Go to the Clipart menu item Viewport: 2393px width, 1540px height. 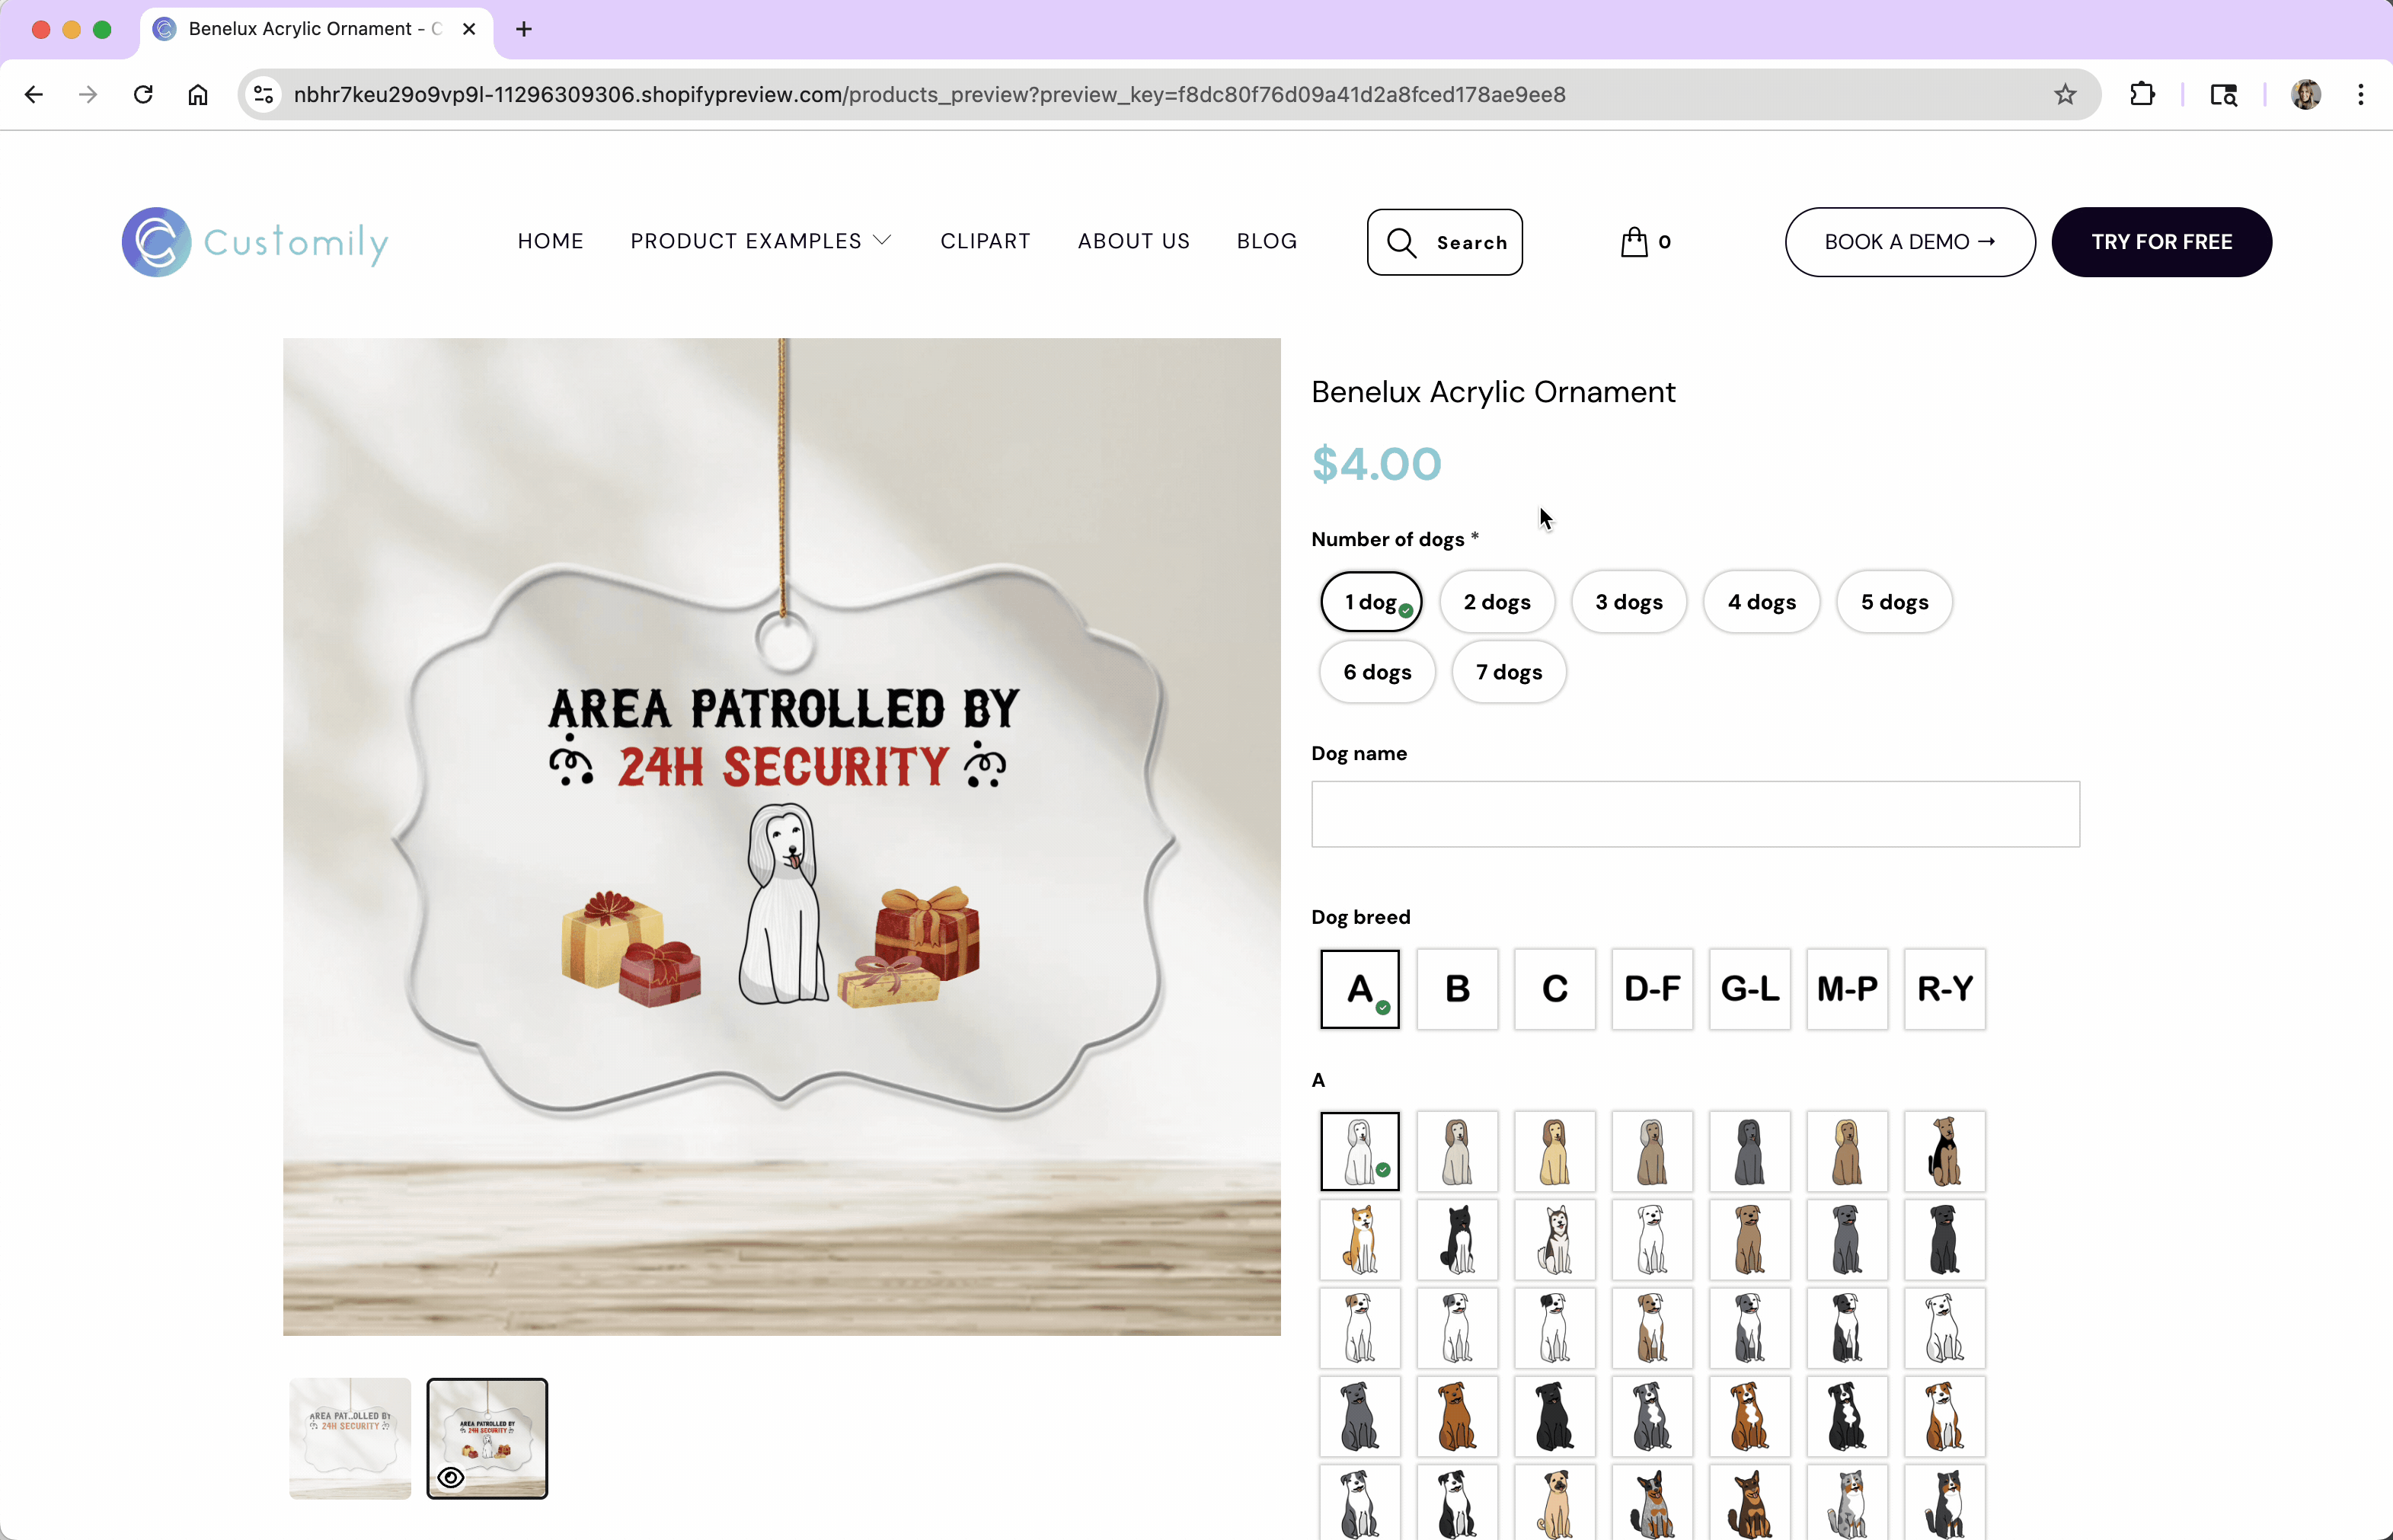(x=985, y=241)
